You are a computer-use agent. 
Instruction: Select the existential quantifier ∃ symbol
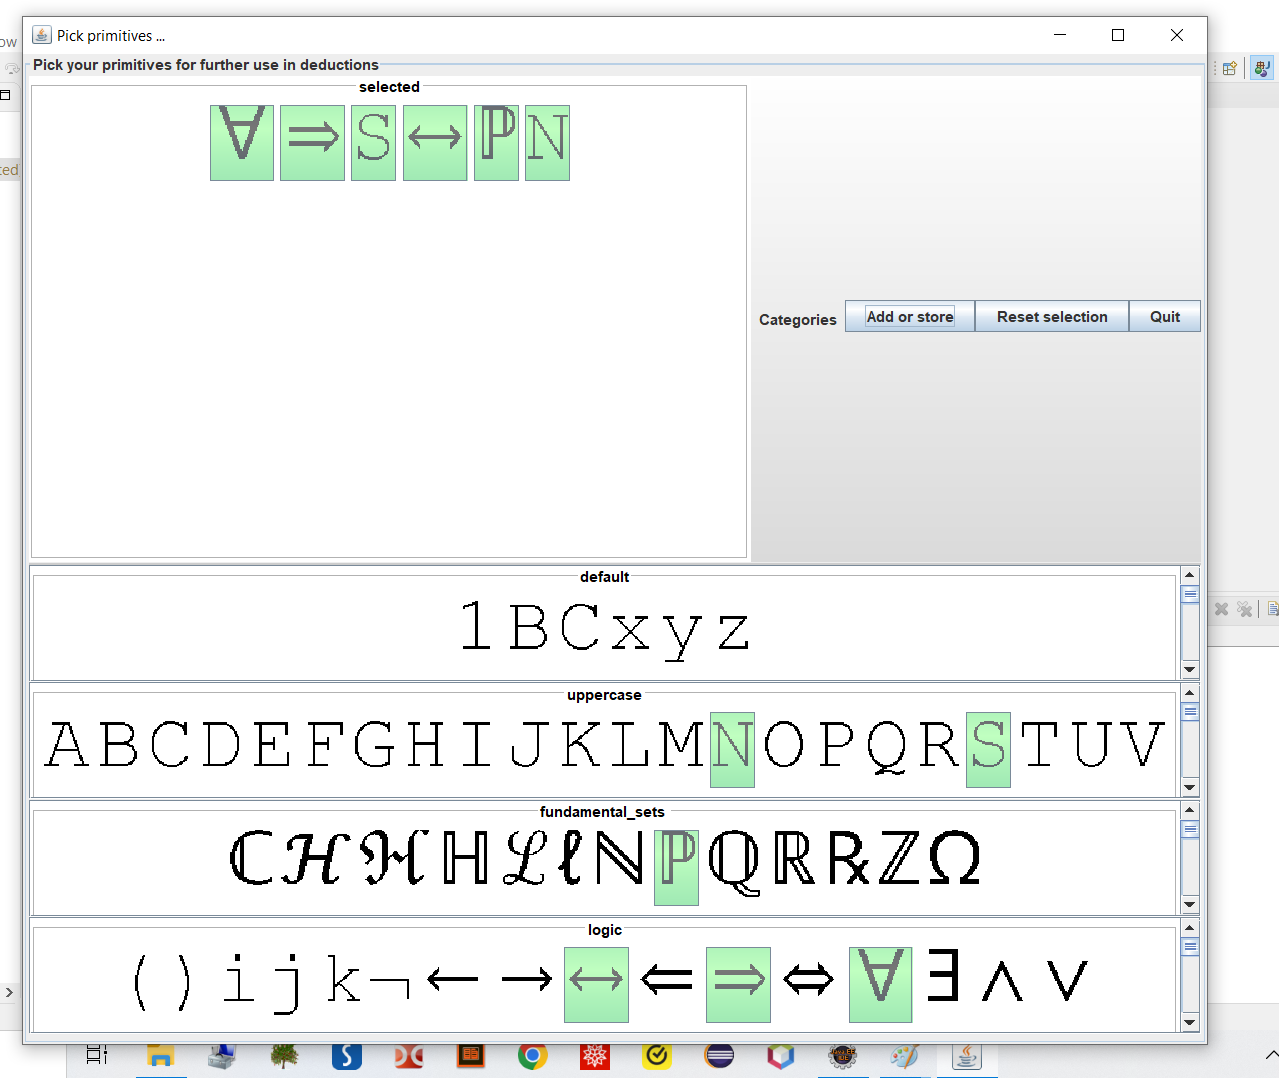[943, 977]
